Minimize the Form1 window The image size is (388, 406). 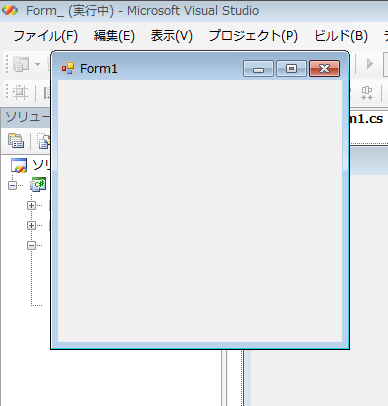[x=258, y=69]
